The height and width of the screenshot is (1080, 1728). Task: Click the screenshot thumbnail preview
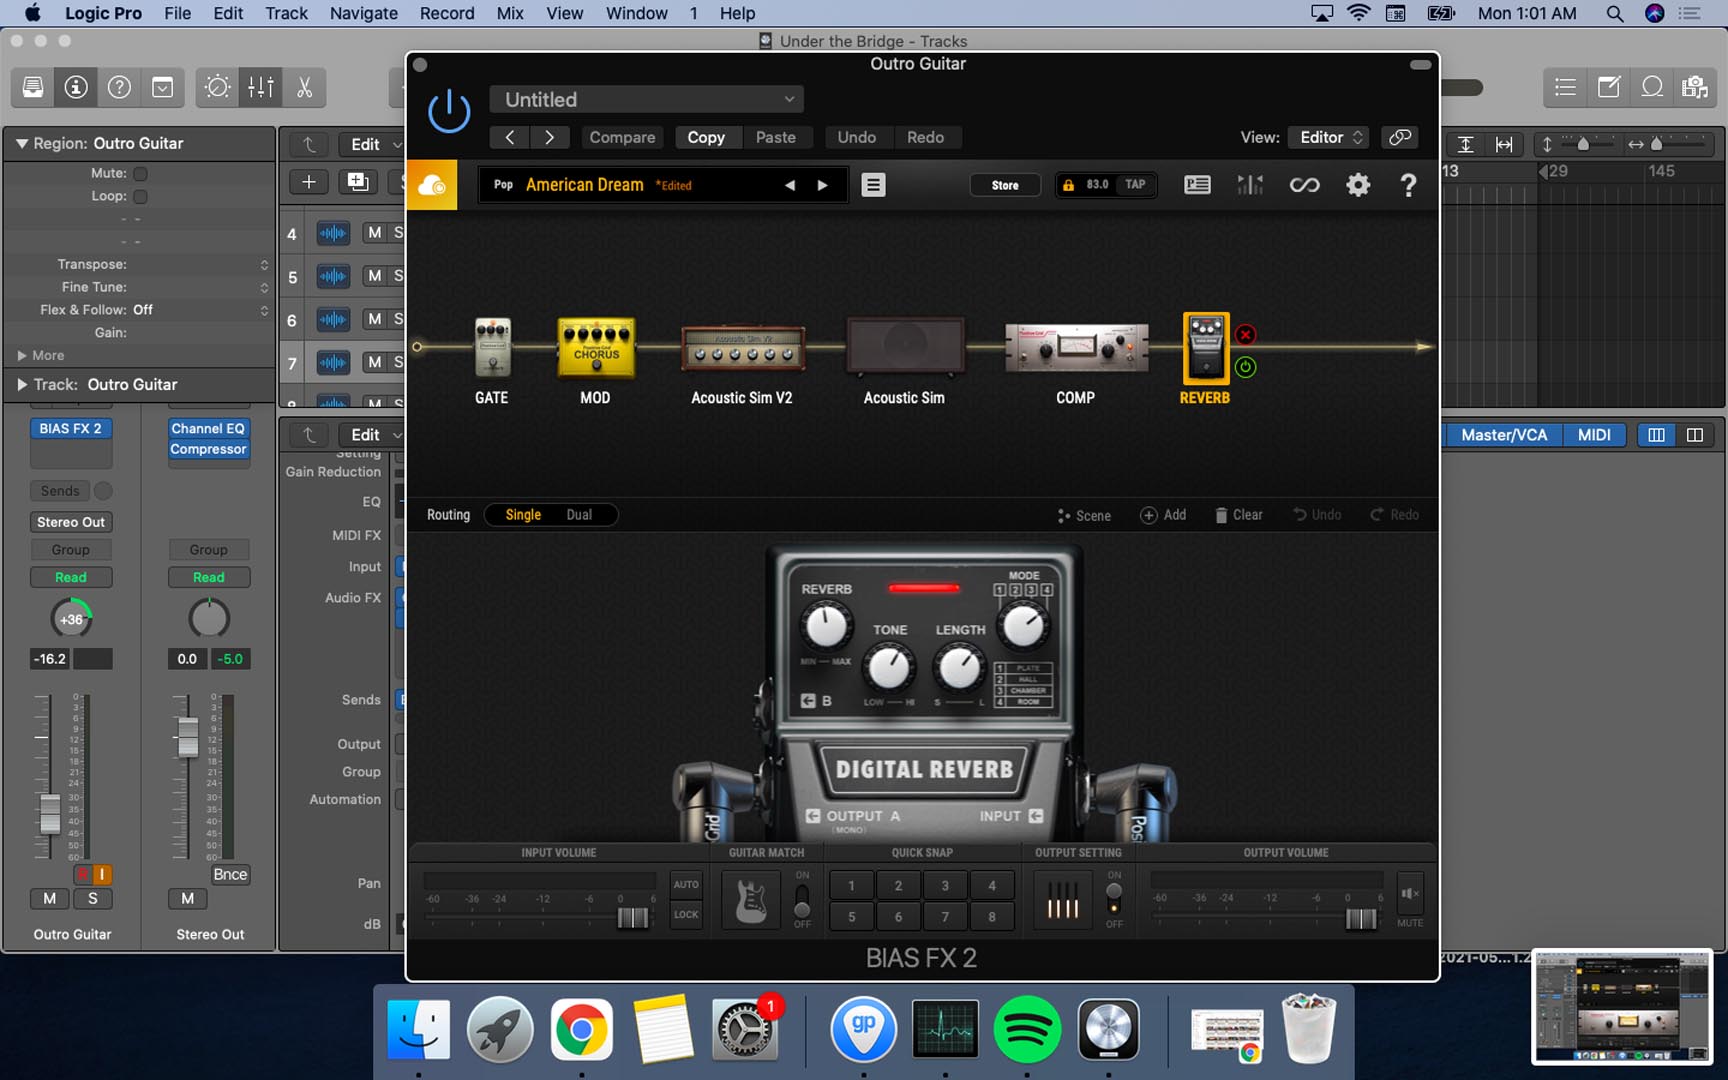point(1621,1006)
